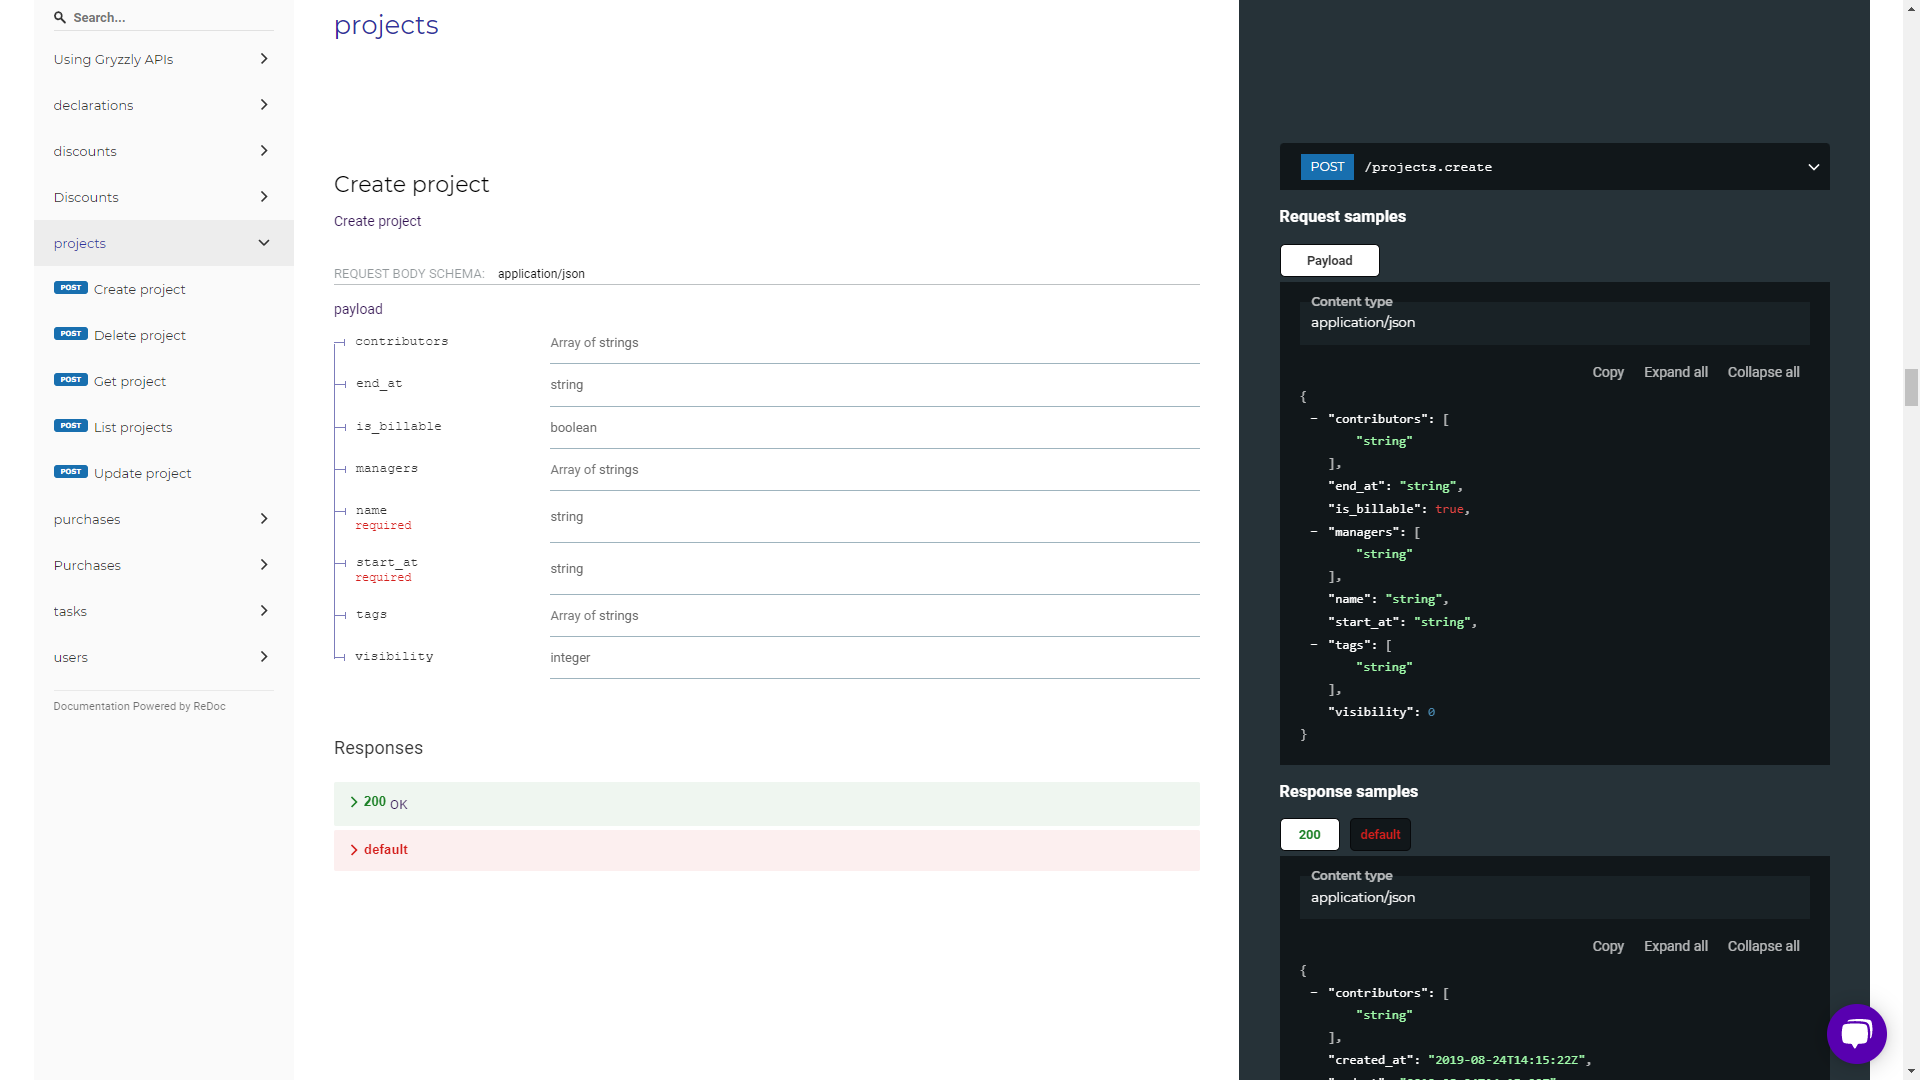Viewport: 1920px width, 1080px height.
Task: Collapse managers array in request sample
Action: point(1313,532)
